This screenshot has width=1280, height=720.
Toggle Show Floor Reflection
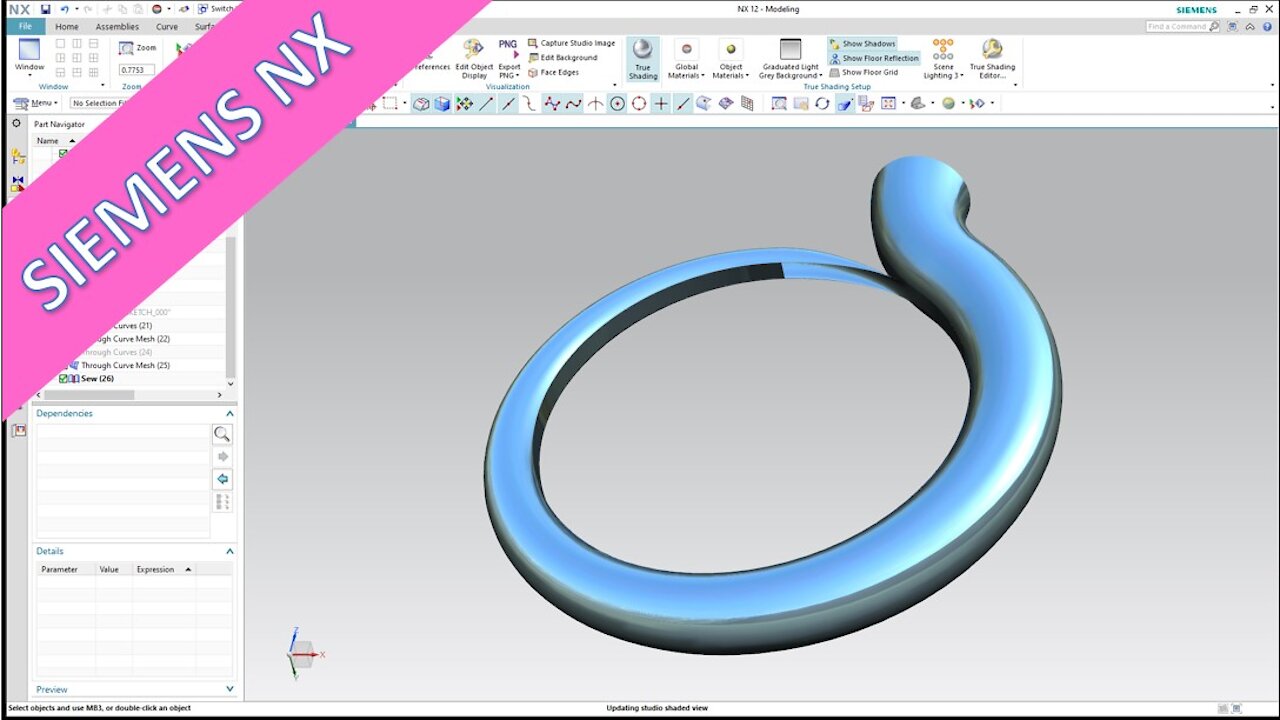tap(873, 58)
